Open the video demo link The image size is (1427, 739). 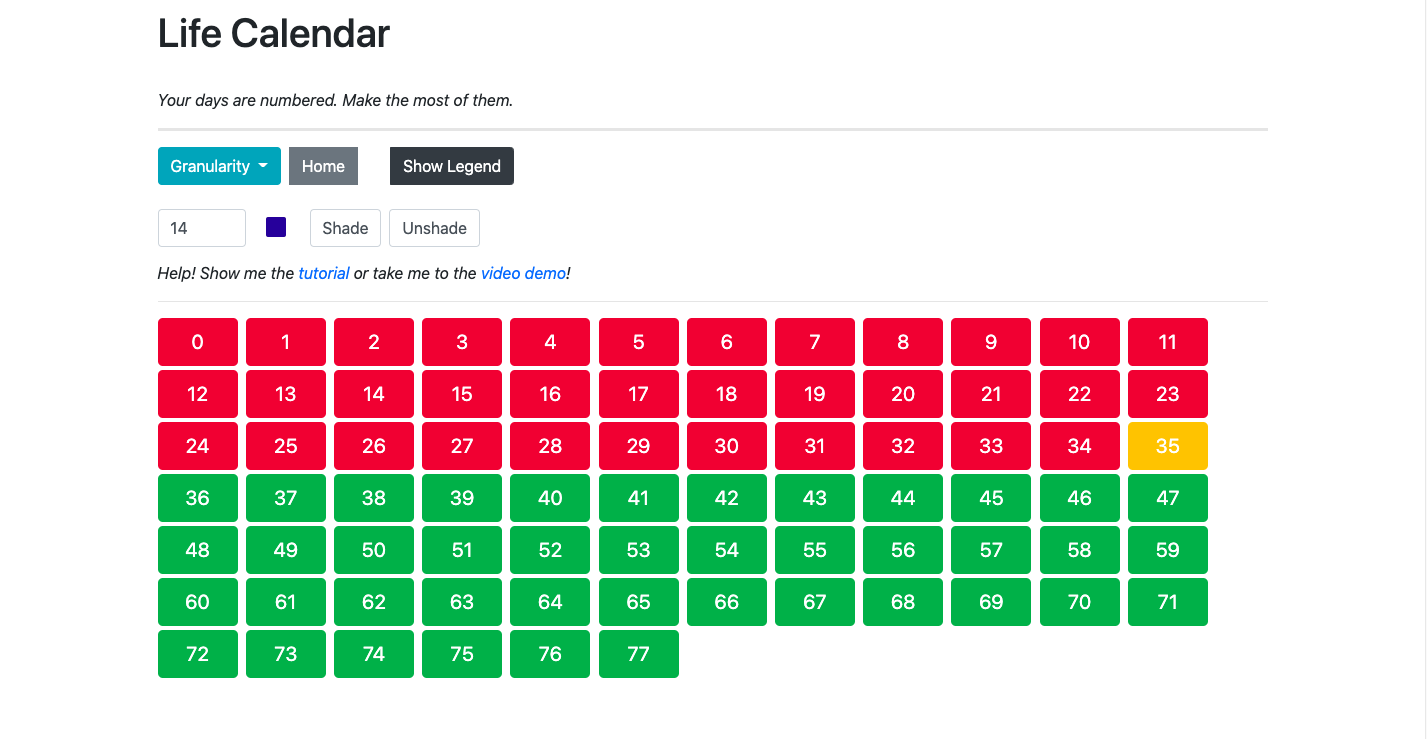click(524, 273)
